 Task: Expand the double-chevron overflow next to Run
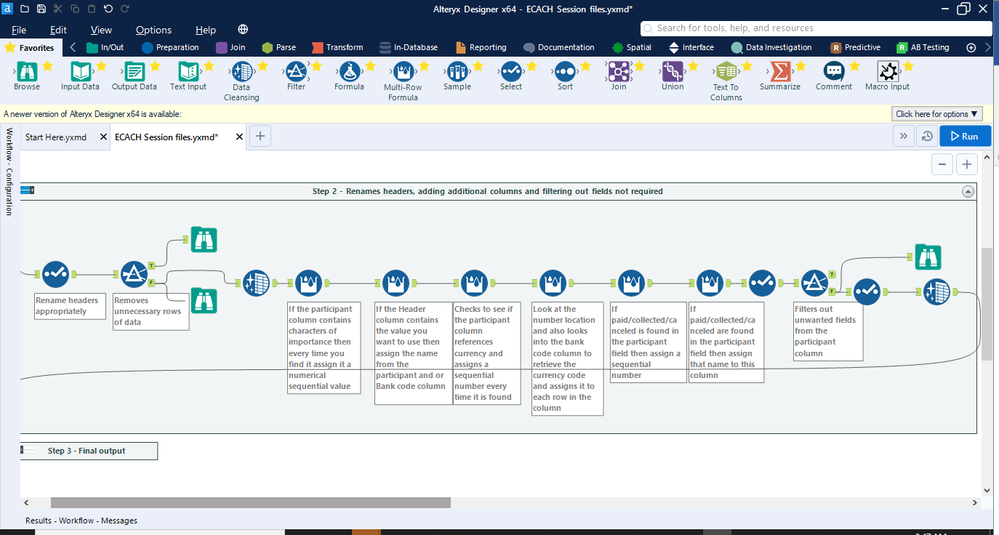903,136
